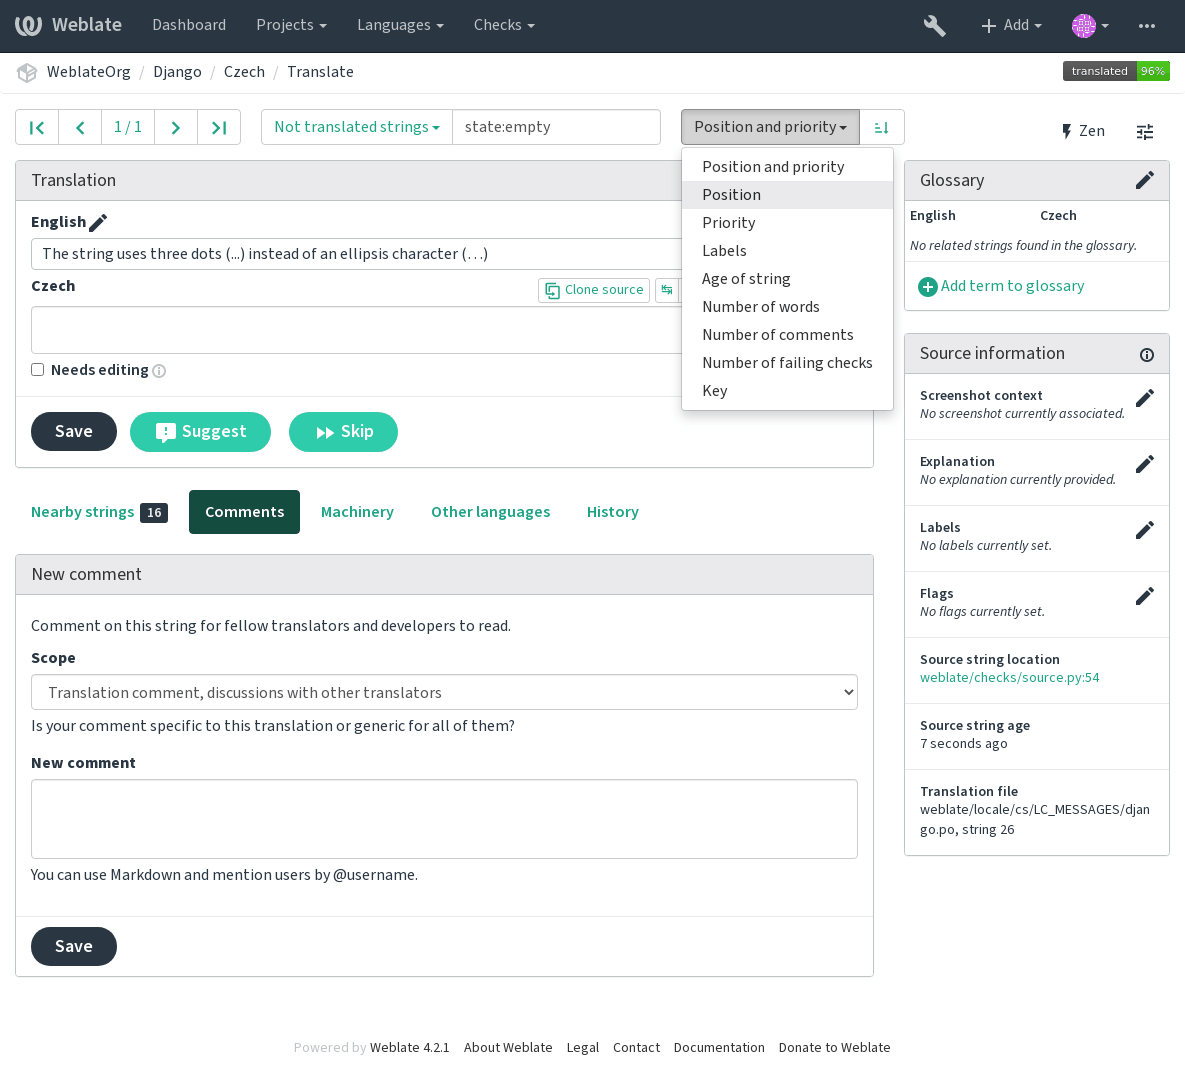Open the comment Scope select box

tap(444, 692)
